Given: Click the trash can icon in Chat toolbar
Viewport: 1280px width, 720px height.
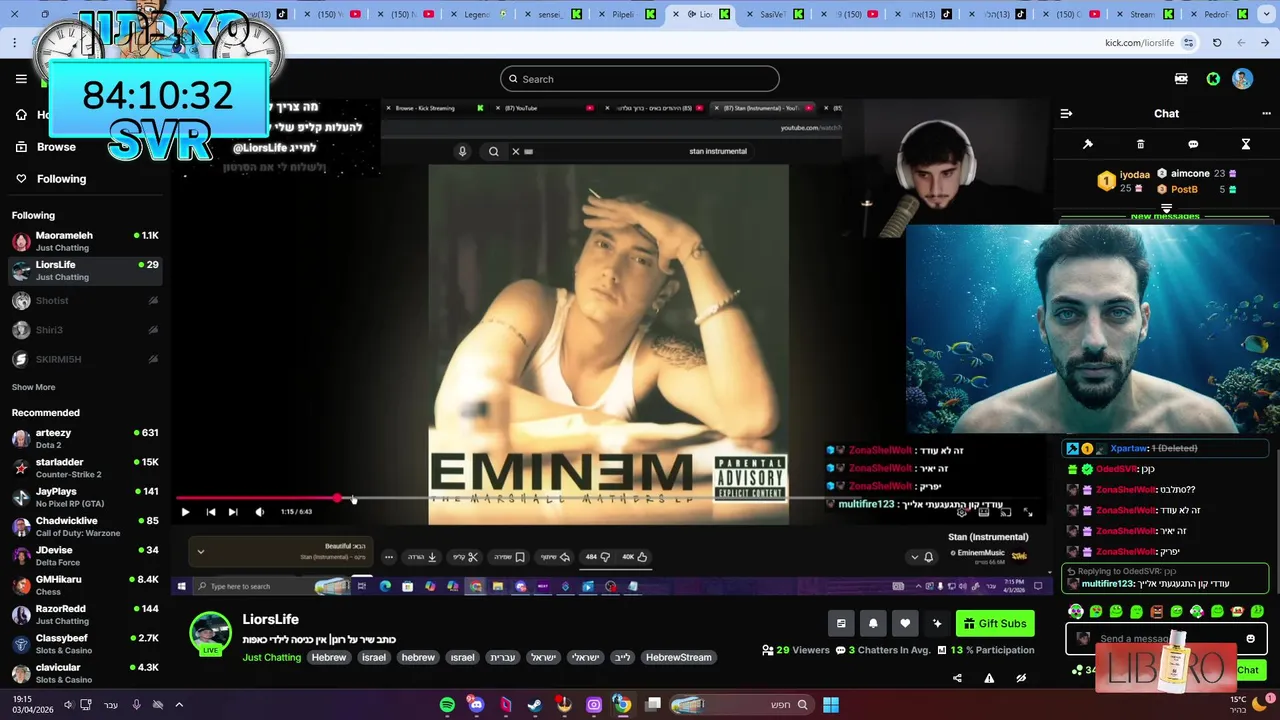Looking at the screenshot, I should tap(1140, 144).
